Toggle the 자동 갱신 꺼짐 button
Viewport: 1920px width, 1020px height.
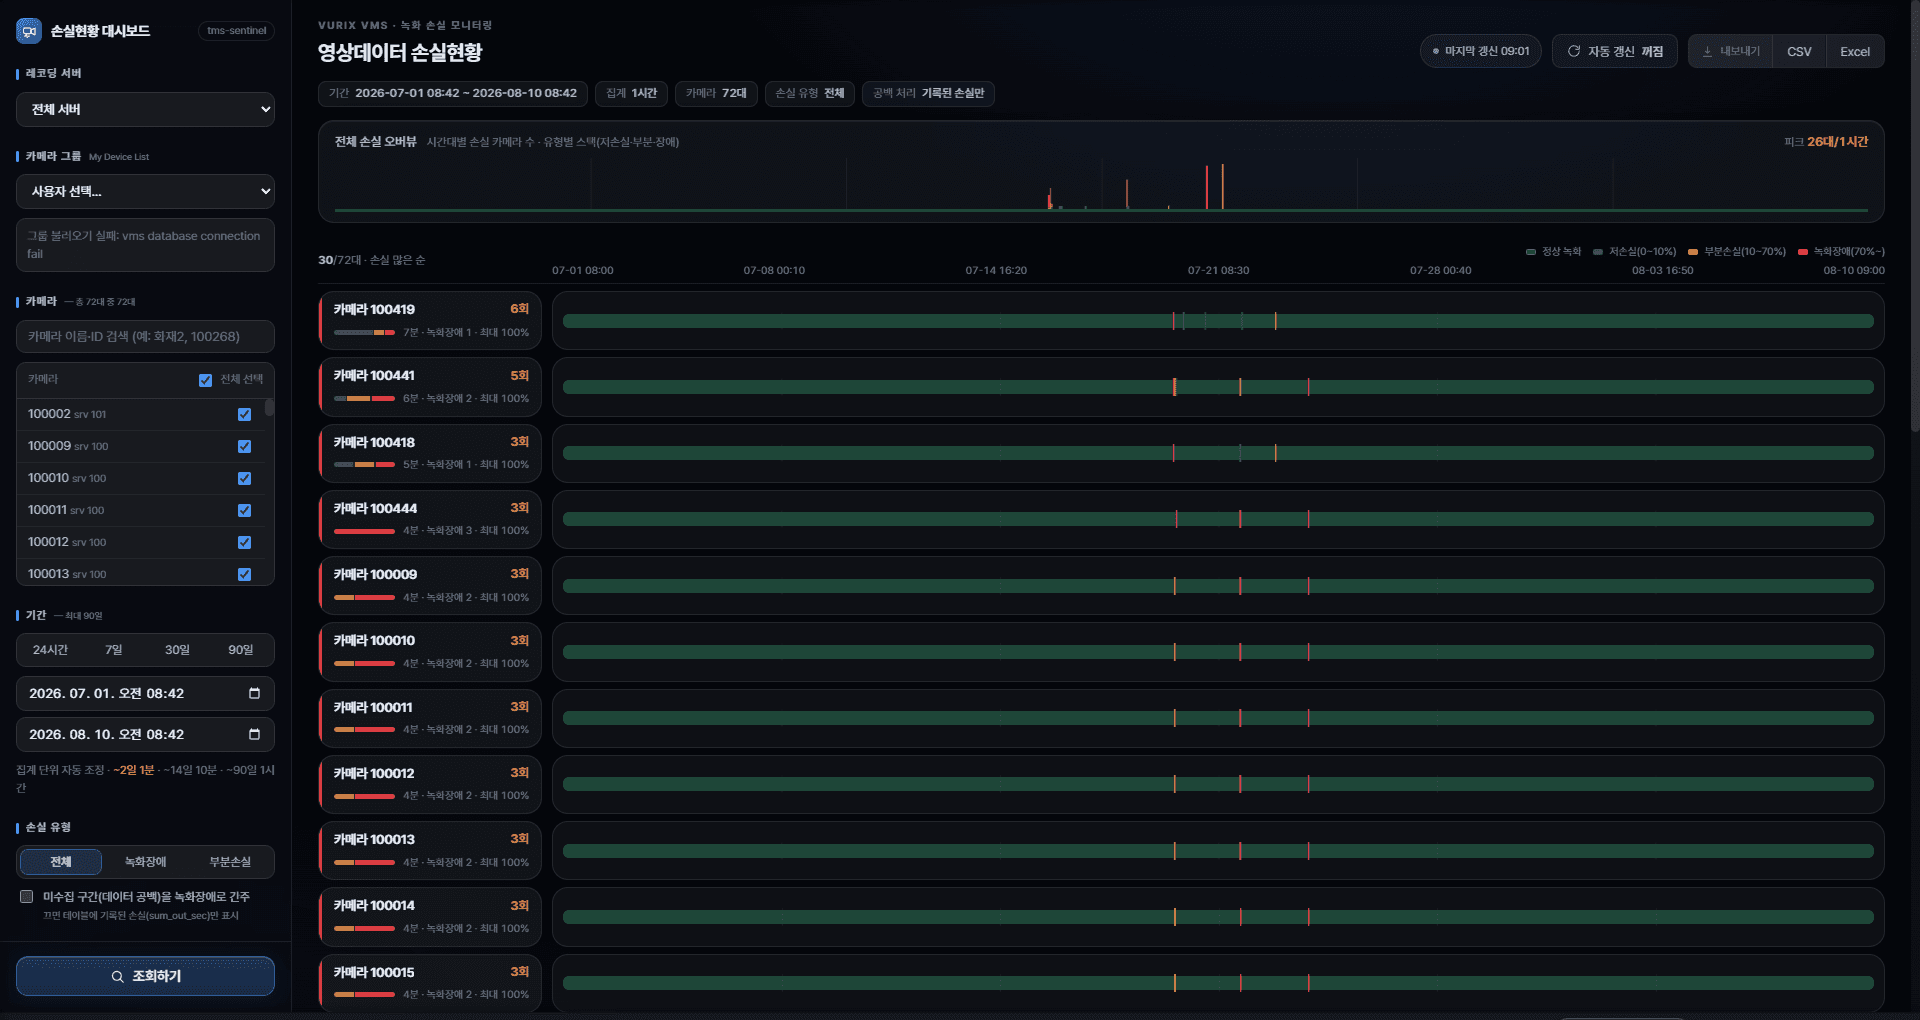(1614, 51)
